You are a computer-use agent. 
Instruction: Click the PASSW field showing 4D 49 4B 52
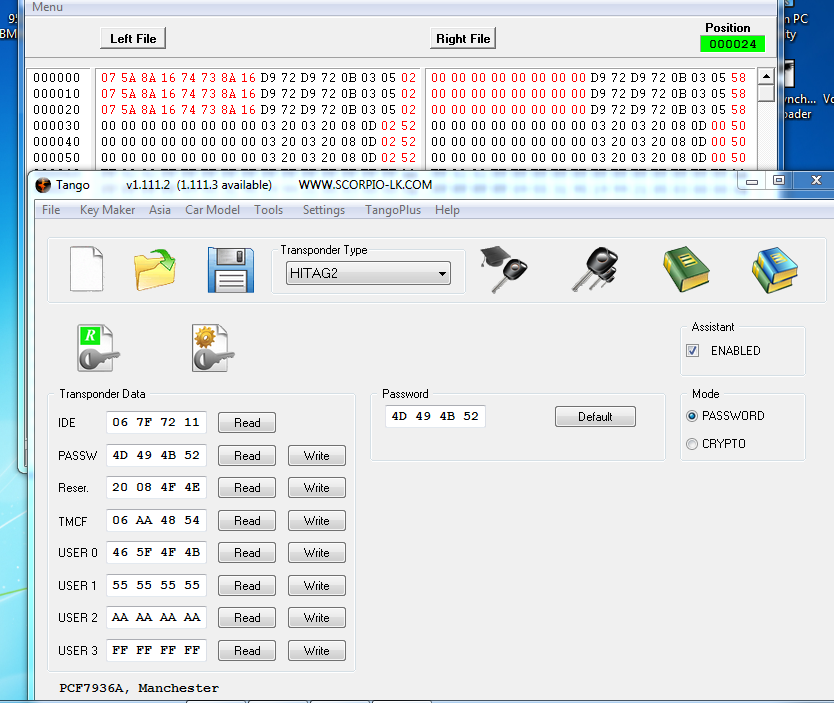tap(156, 455)
